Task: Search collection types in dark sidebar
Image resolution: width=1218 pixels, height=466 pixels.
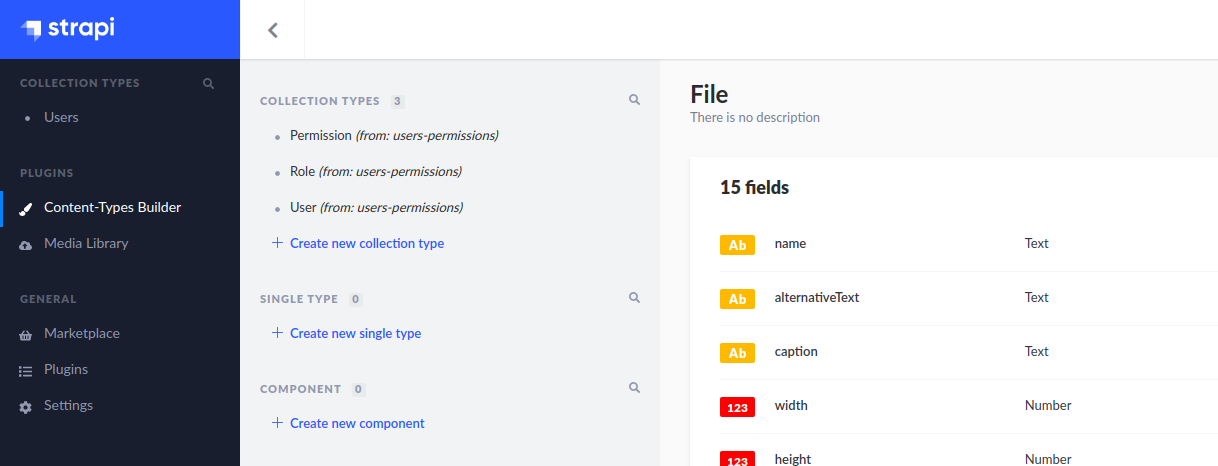Action: coord(208,83)
